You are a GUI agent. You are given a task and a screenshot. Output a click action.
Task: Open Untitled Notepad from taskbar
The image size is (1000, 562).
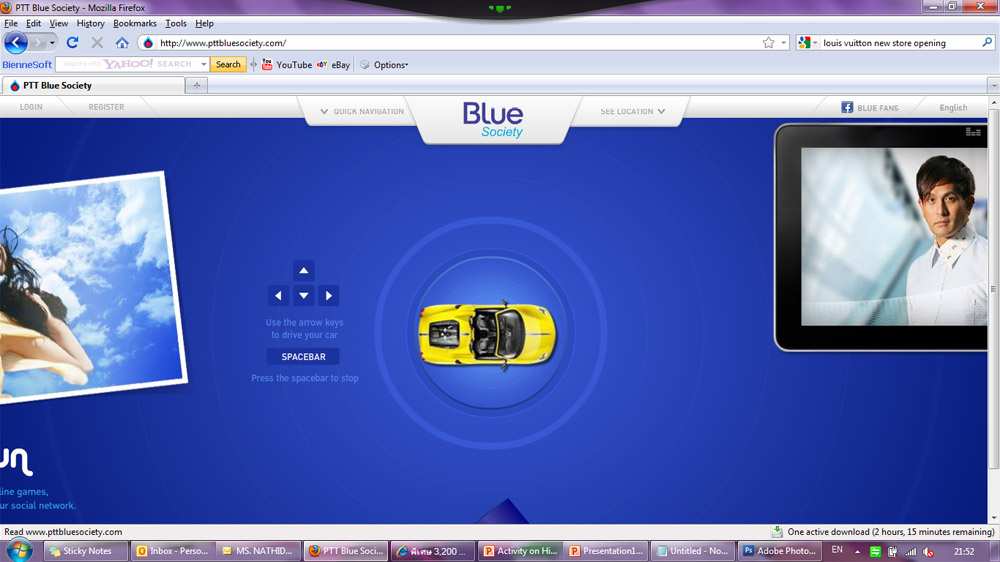click(692, 551)
